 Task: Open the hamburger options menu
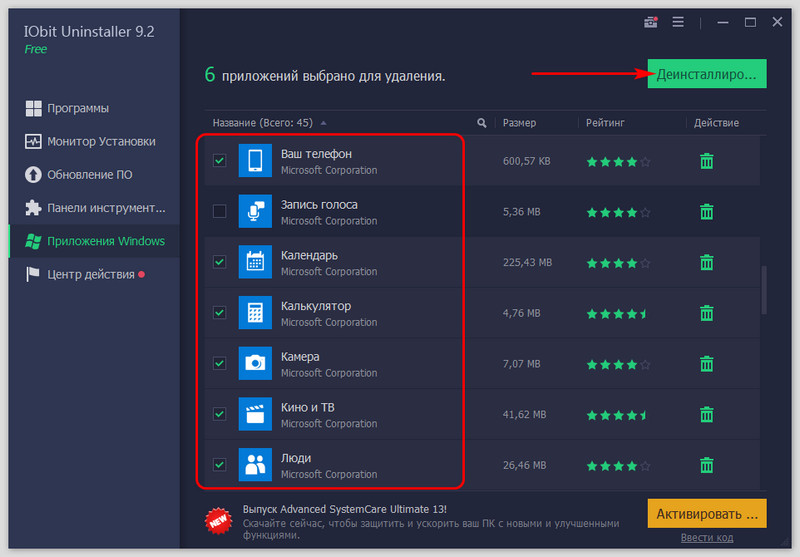(678, 22)
